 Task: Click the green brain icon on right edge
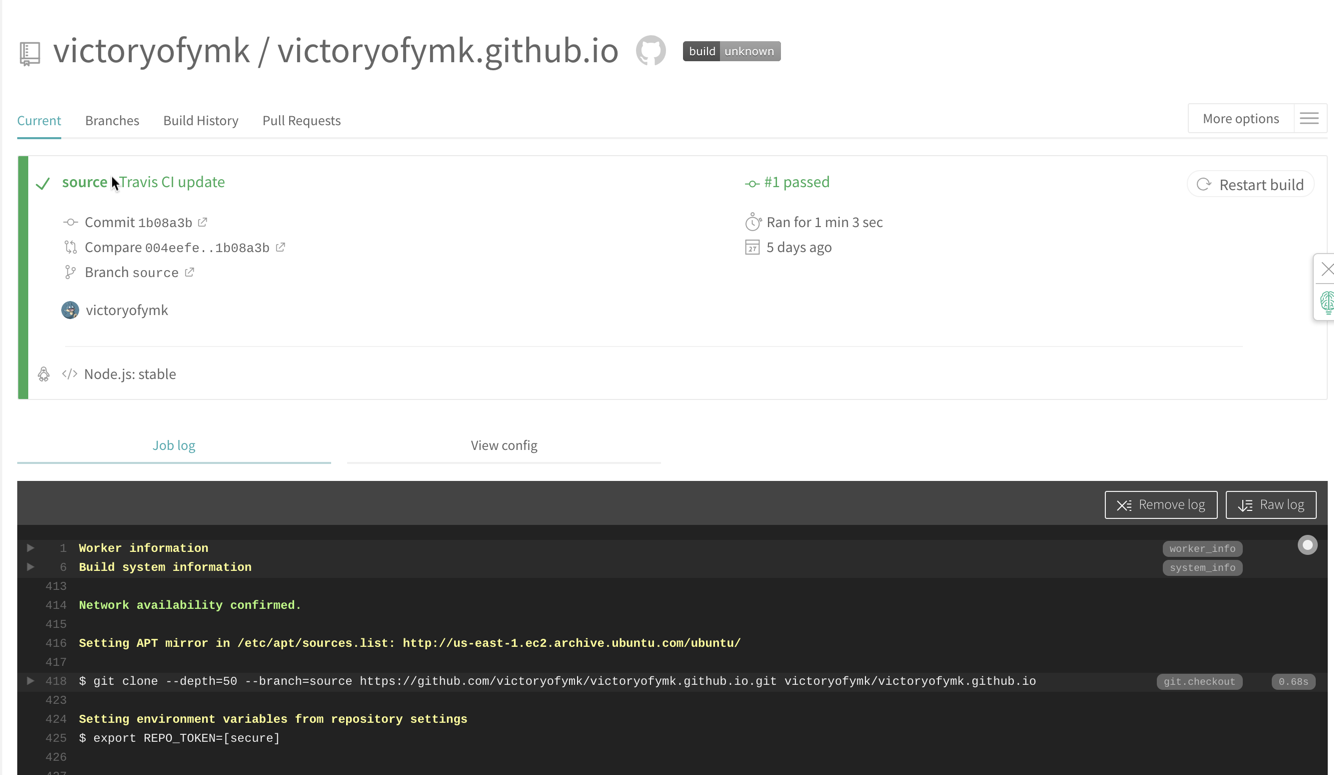tap(1327, 302)
